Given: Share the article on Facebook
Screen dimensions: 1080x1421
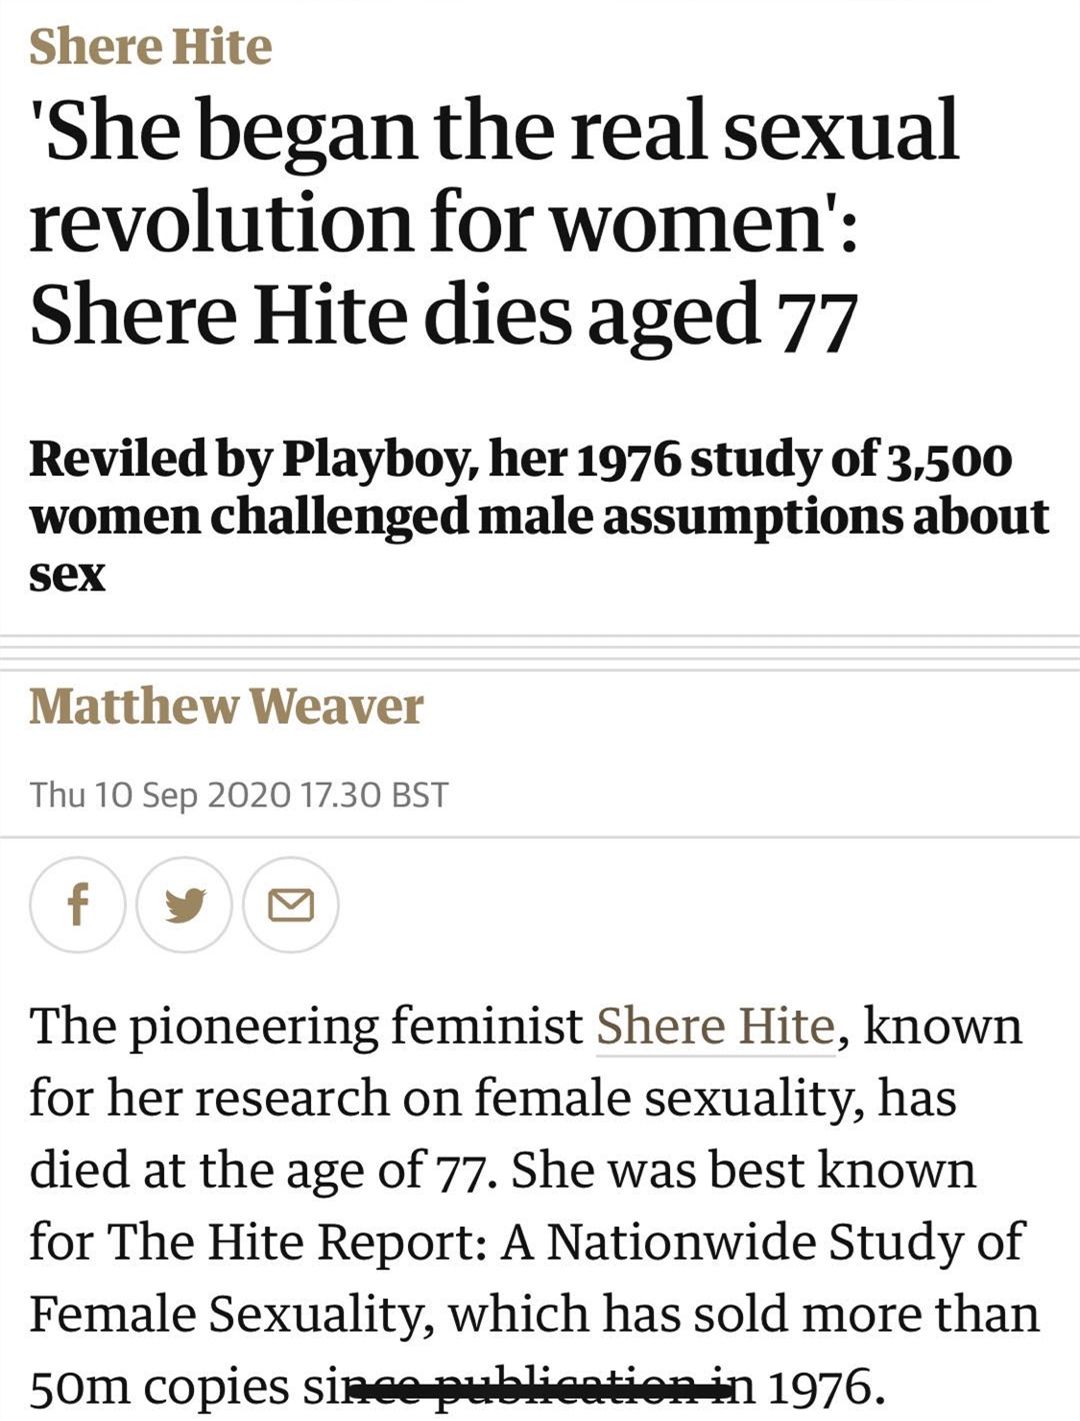Looking at the screenshot, I should coord(78,905).
